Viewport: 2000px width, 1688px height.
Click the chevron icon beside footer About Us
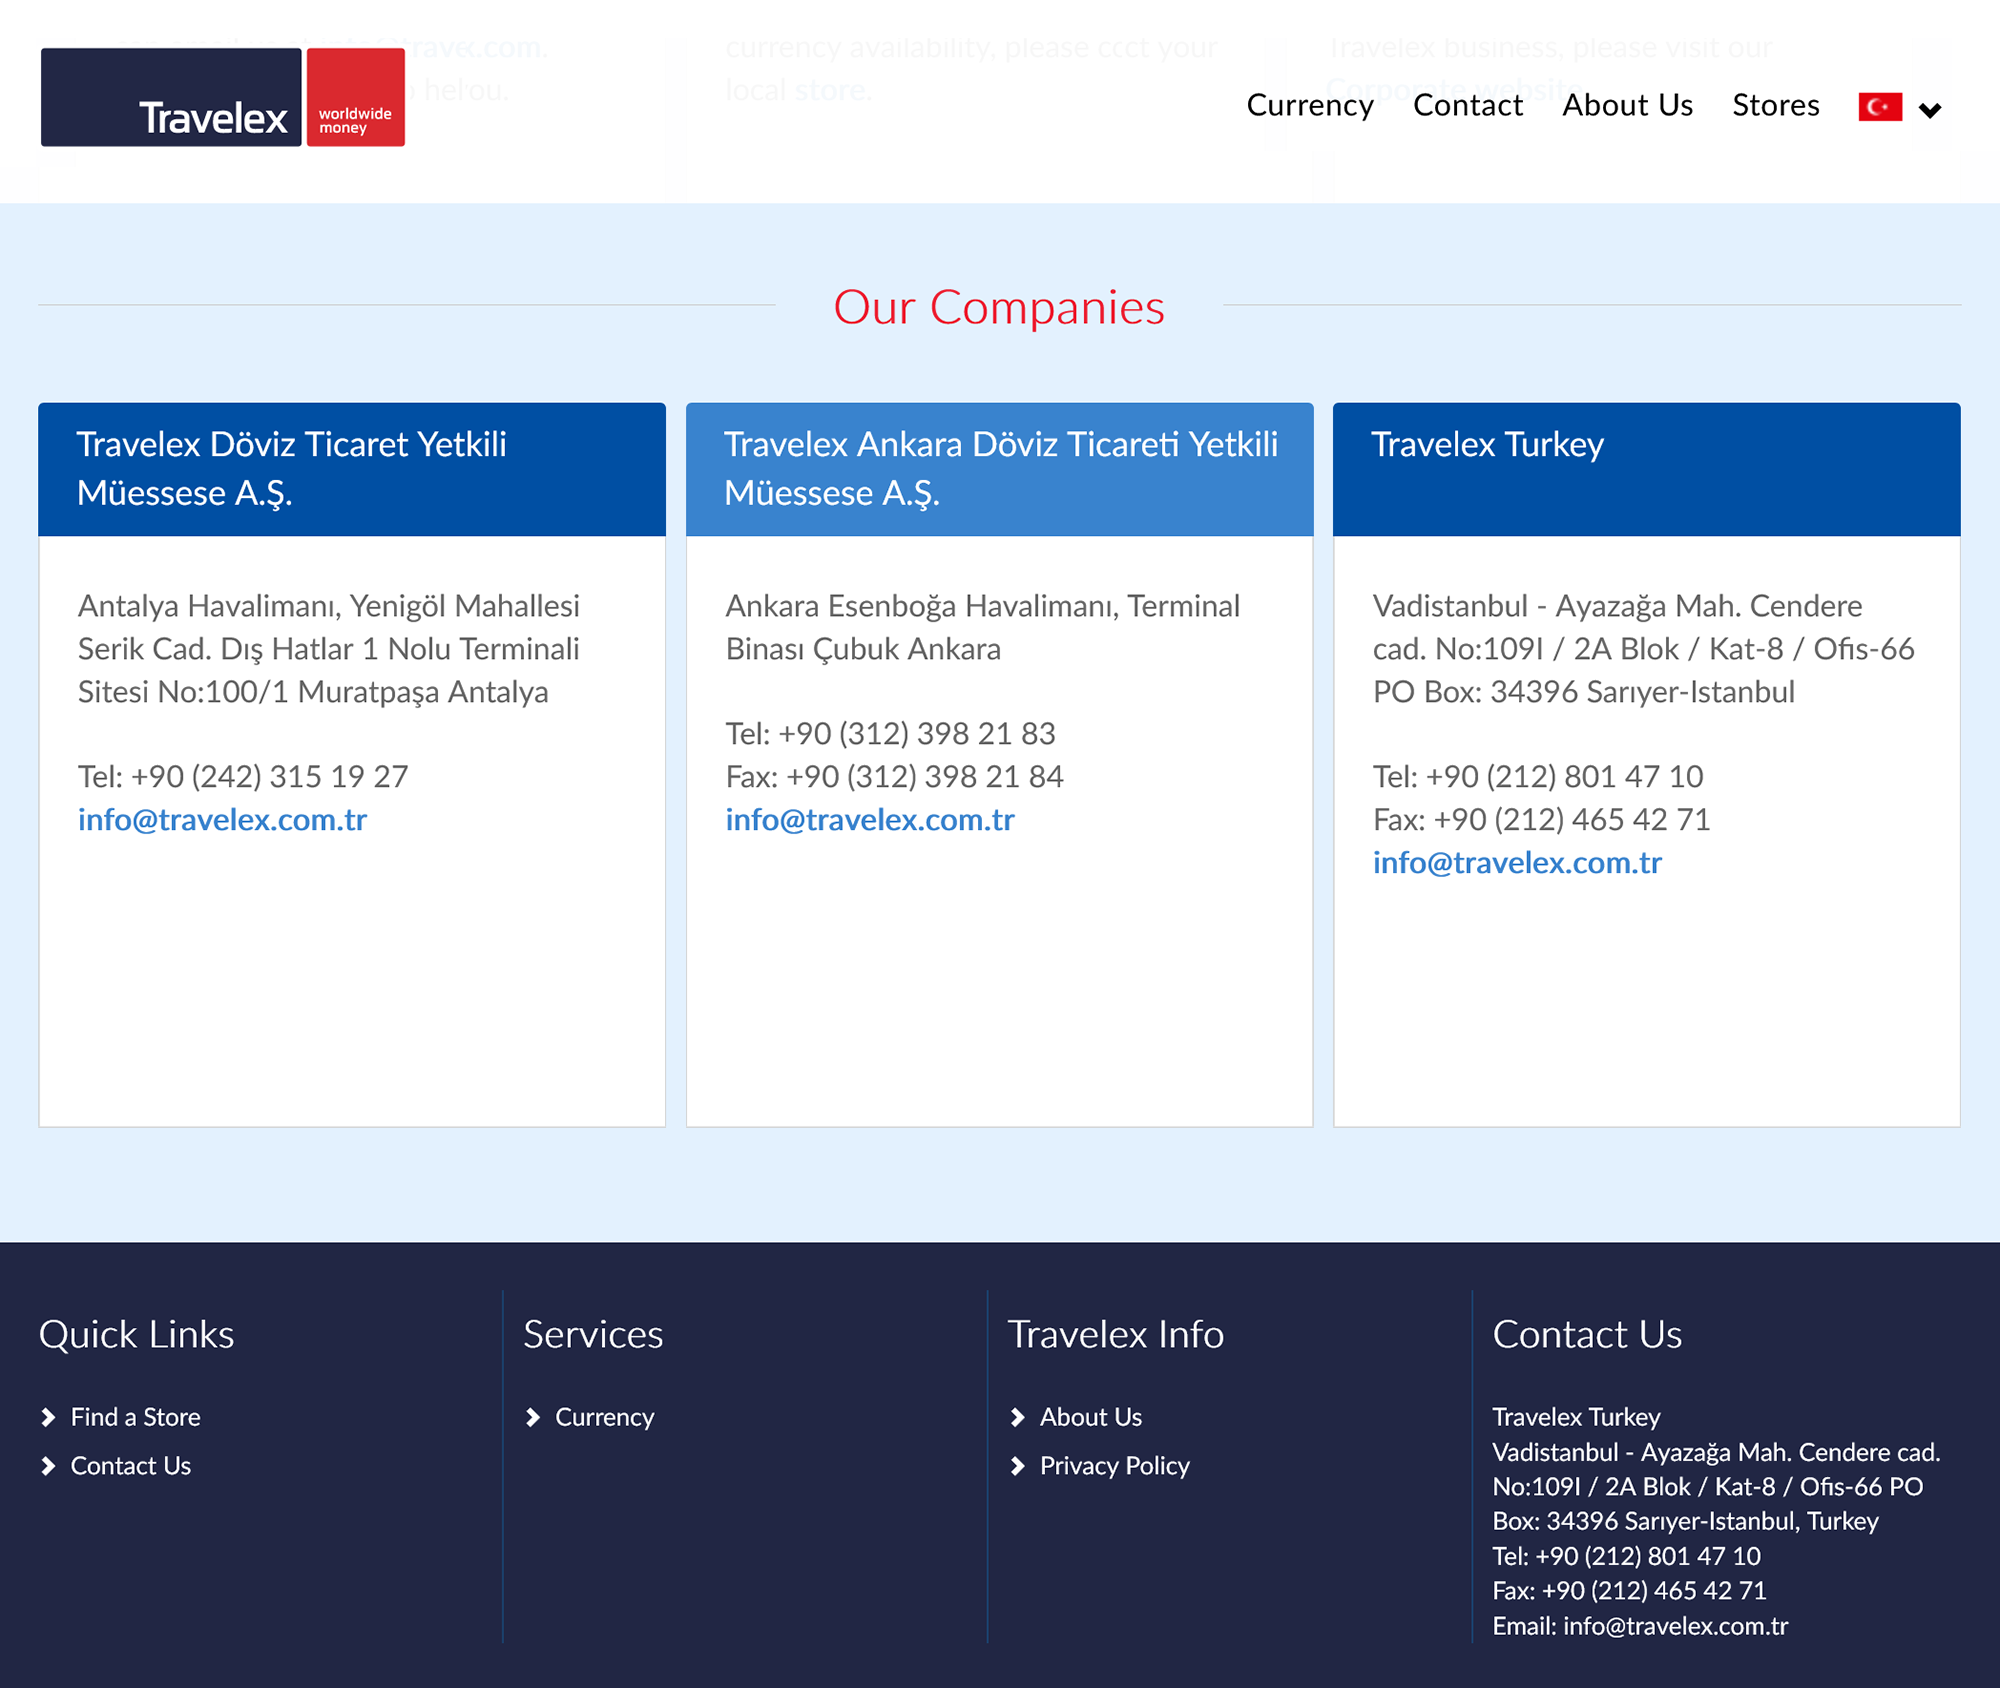pos(1018,1417)
